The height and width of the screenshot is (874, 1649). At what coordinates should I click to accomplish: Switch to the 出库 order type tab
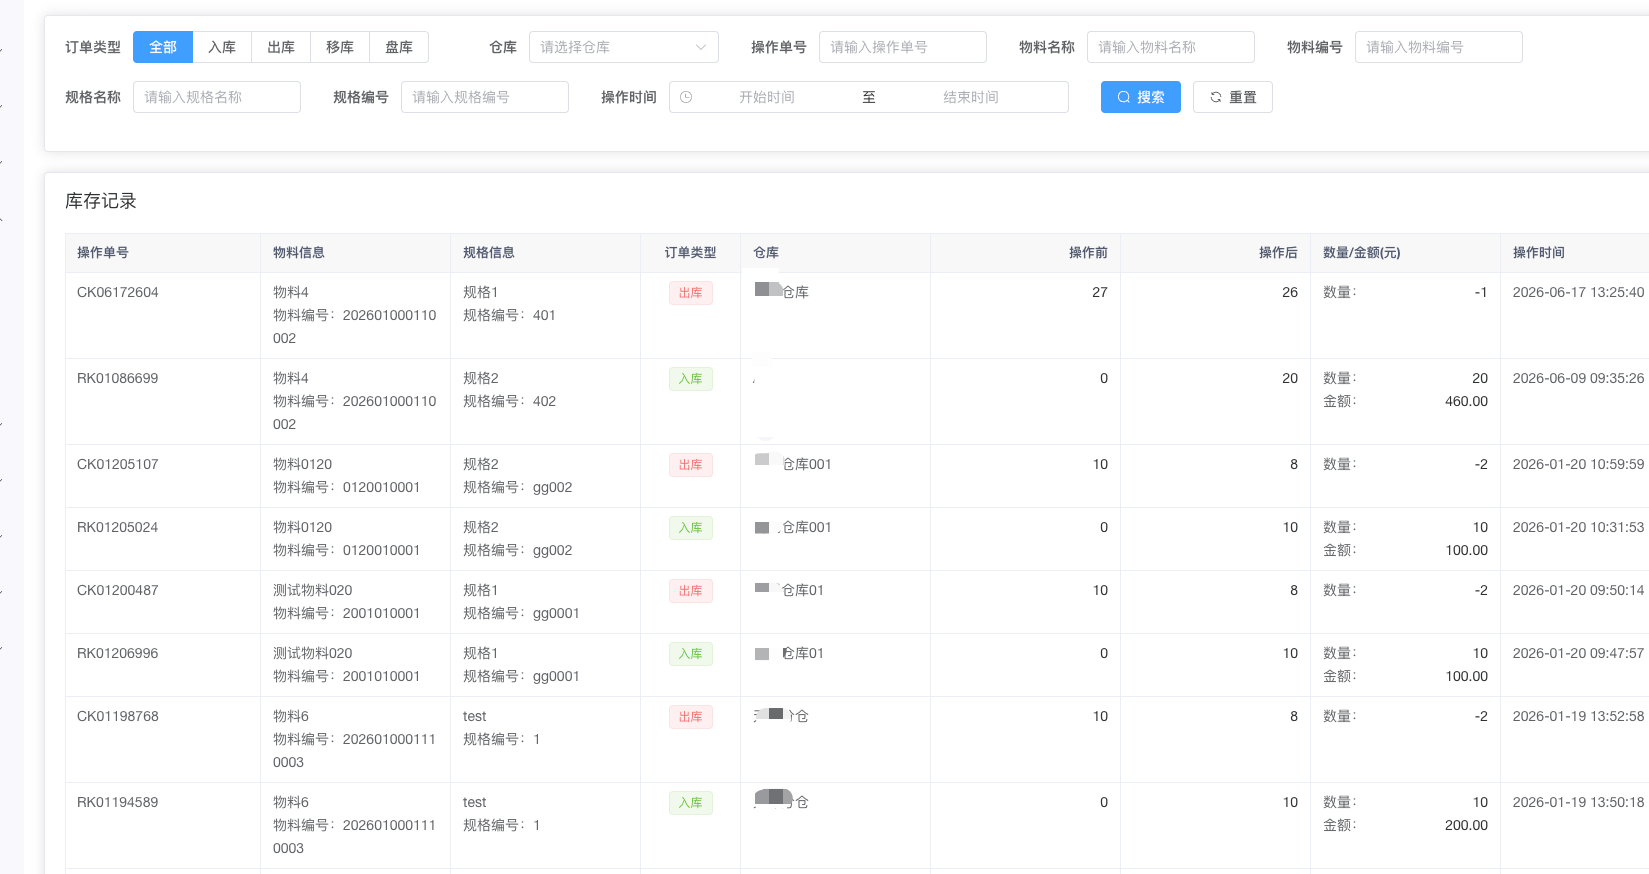point(281,47)
